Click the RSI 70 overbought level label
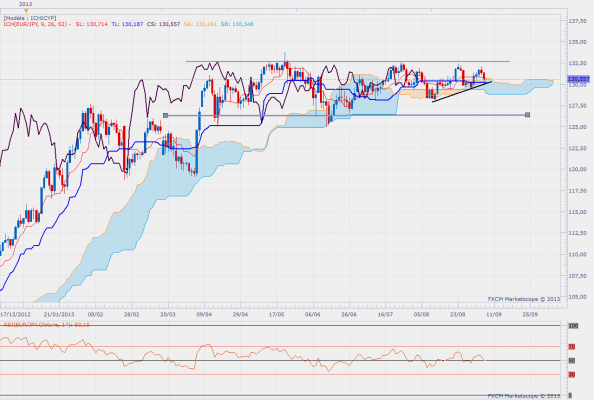Screen dimensions: 594x400 [x=572, y=347]
